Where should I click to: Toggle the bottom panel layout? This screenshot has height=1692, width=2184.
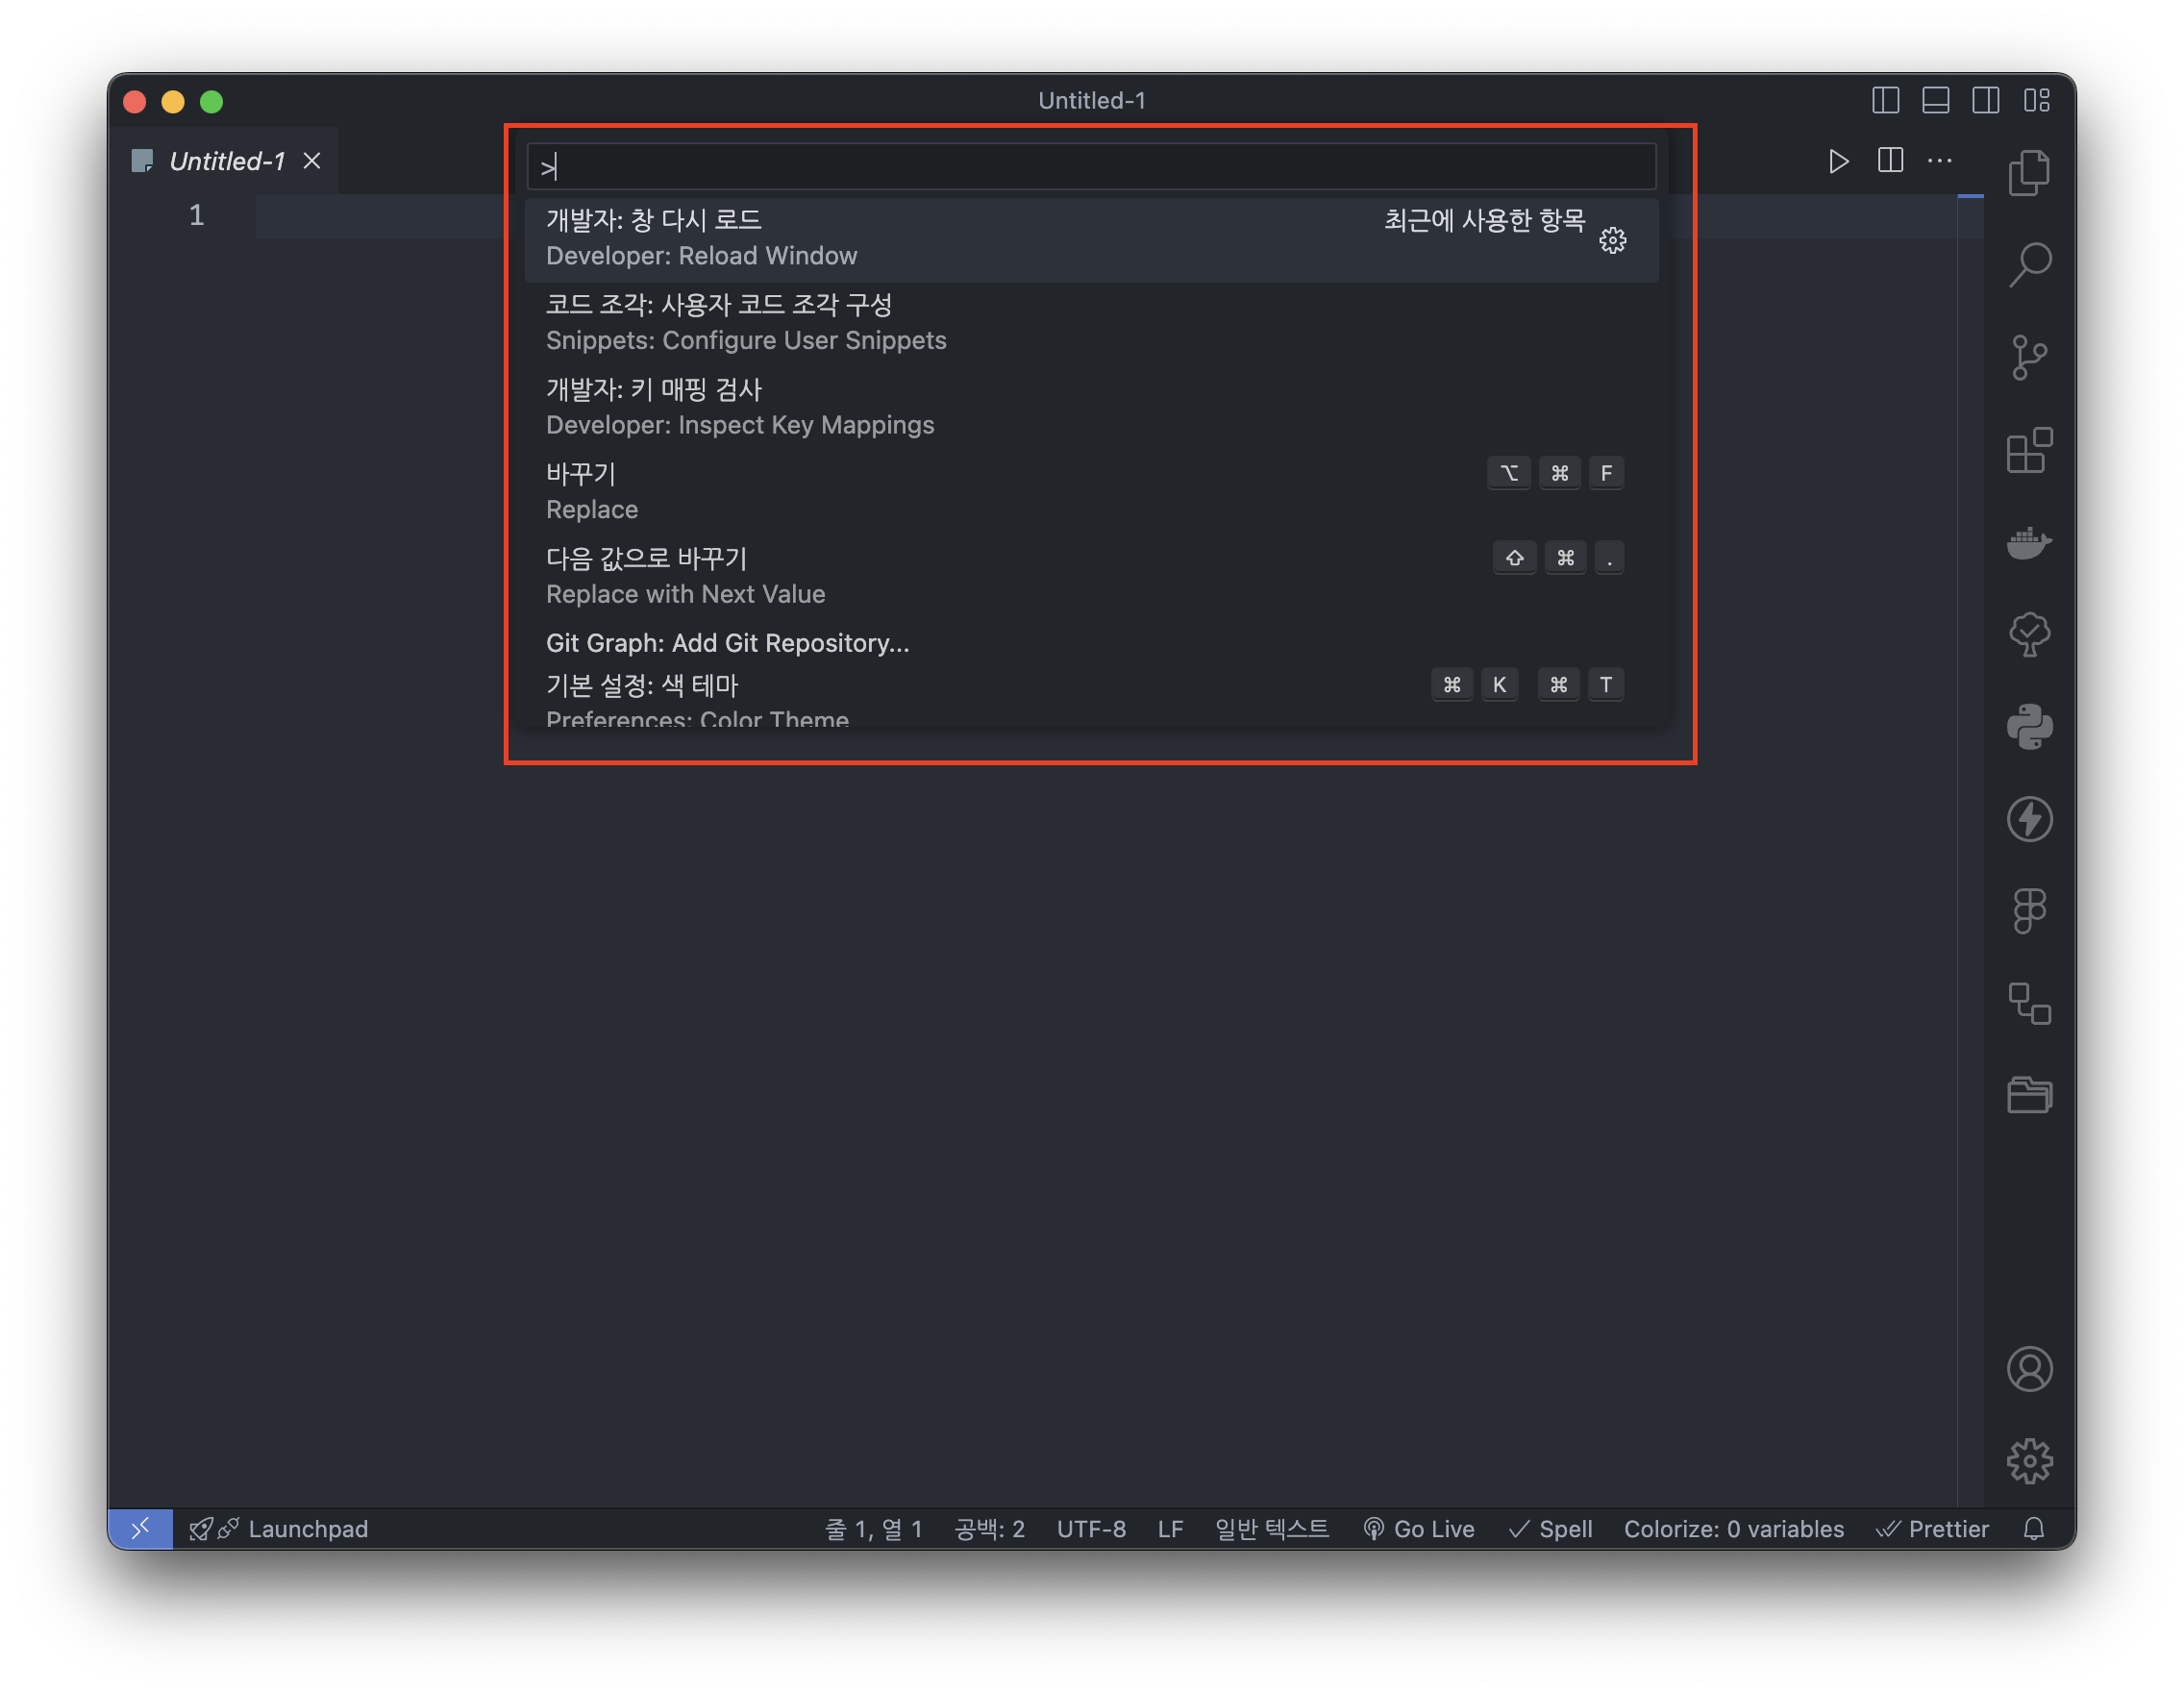[1935, 100]
